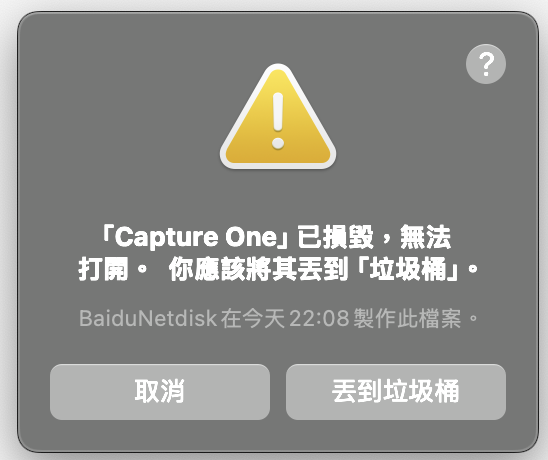The height and width of the screenshot is (460, 548).
Task: Click the 22:08 timestamp in the subtitle
Action: coord(319,318)
